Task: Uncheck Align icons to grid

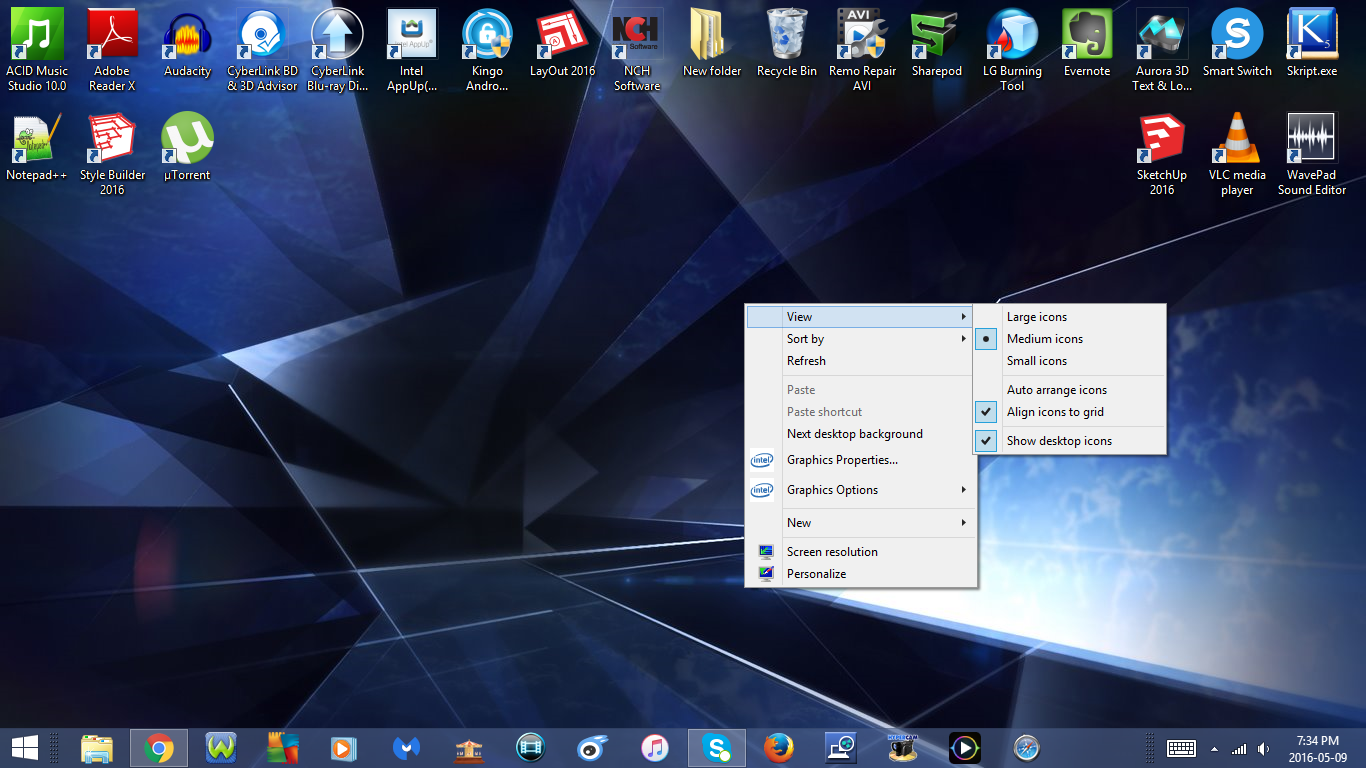Action: pos(1070,412)
